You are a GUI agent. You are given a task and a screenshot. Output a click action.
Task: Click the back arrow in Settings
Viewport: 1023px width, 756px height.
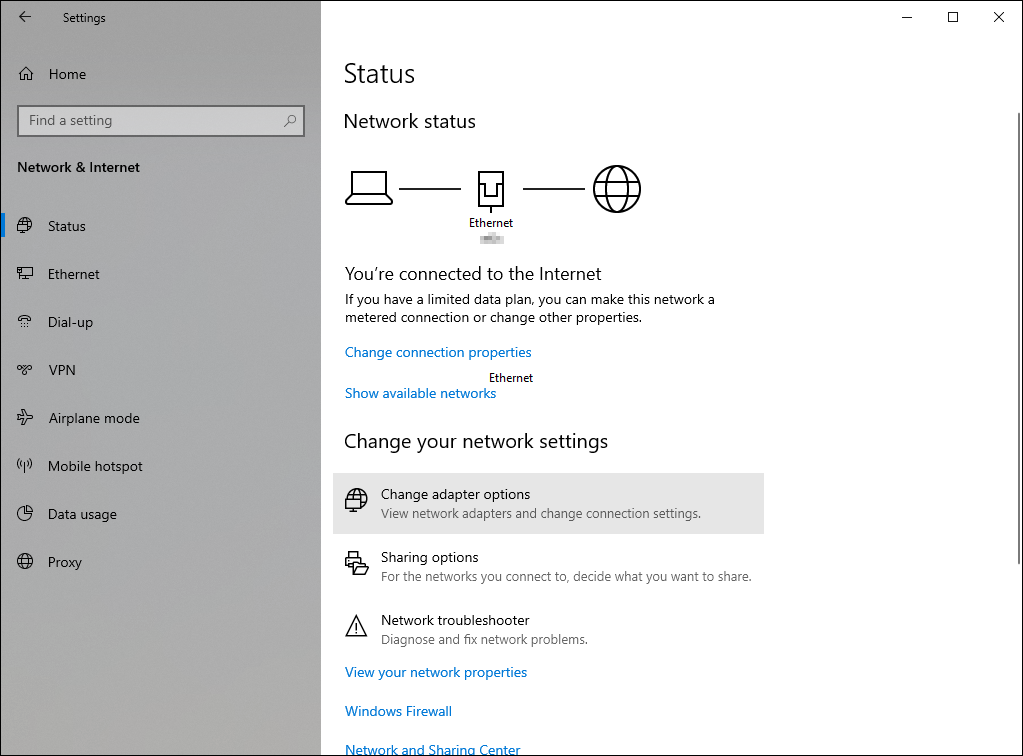point(25,17)
